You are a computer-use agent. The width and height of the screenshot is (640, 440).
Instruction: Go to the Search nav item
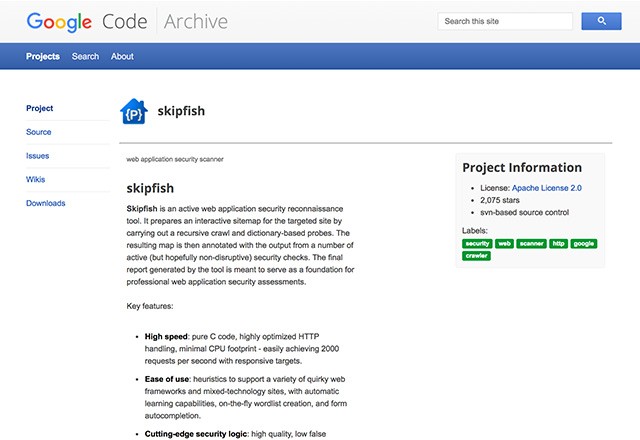[85, 56]
